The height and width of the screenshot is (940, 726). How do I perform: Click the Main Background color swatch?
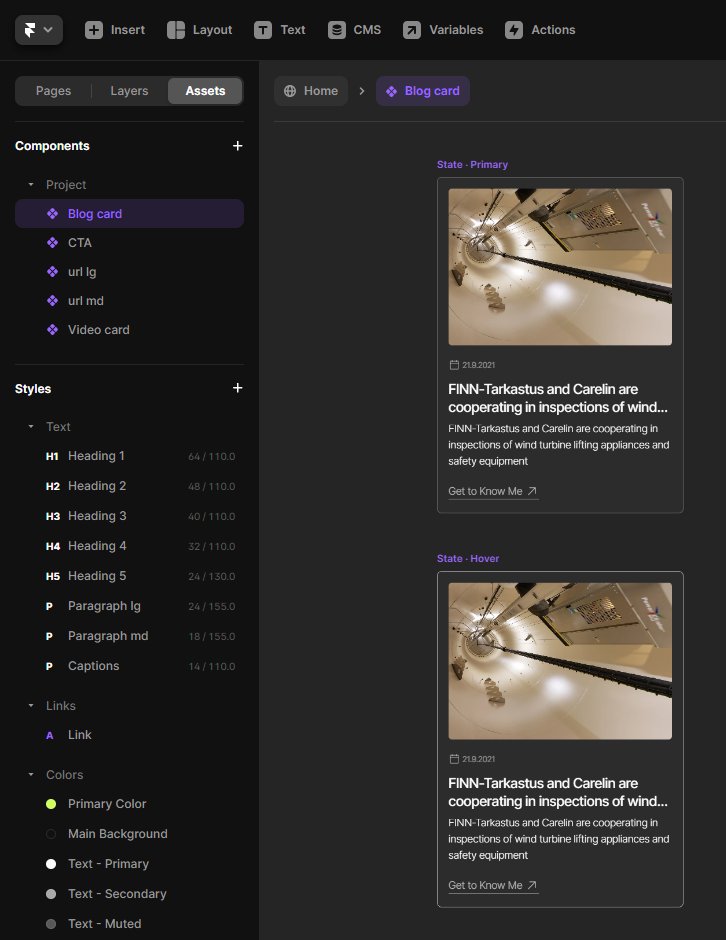(51, 834)
